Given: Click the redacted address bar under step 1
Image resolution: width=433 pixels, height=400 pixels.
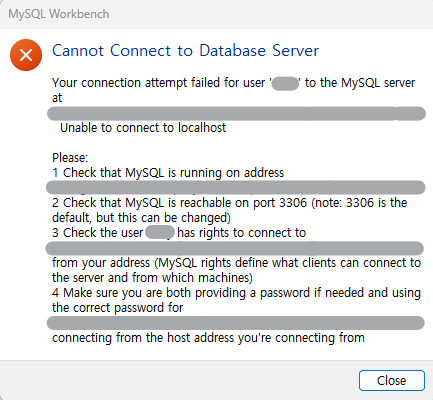Looking at the screenshot, I should click(236, 187).
